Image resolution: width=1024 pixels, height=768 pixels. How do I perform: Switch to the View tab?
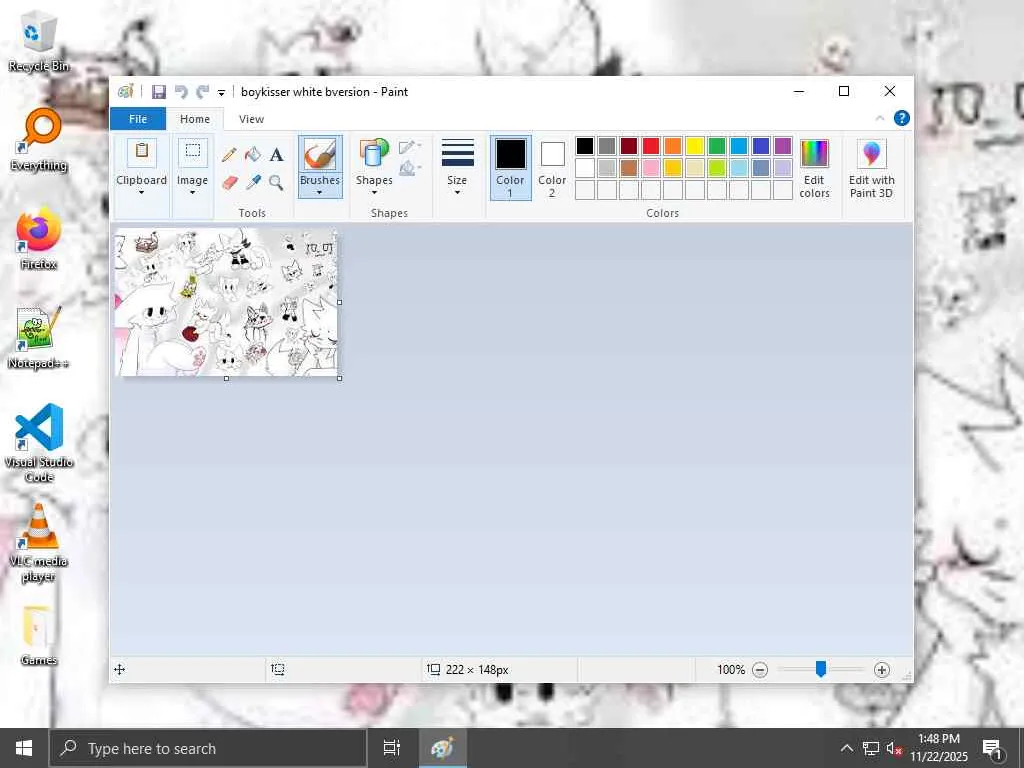coord(251,119)
